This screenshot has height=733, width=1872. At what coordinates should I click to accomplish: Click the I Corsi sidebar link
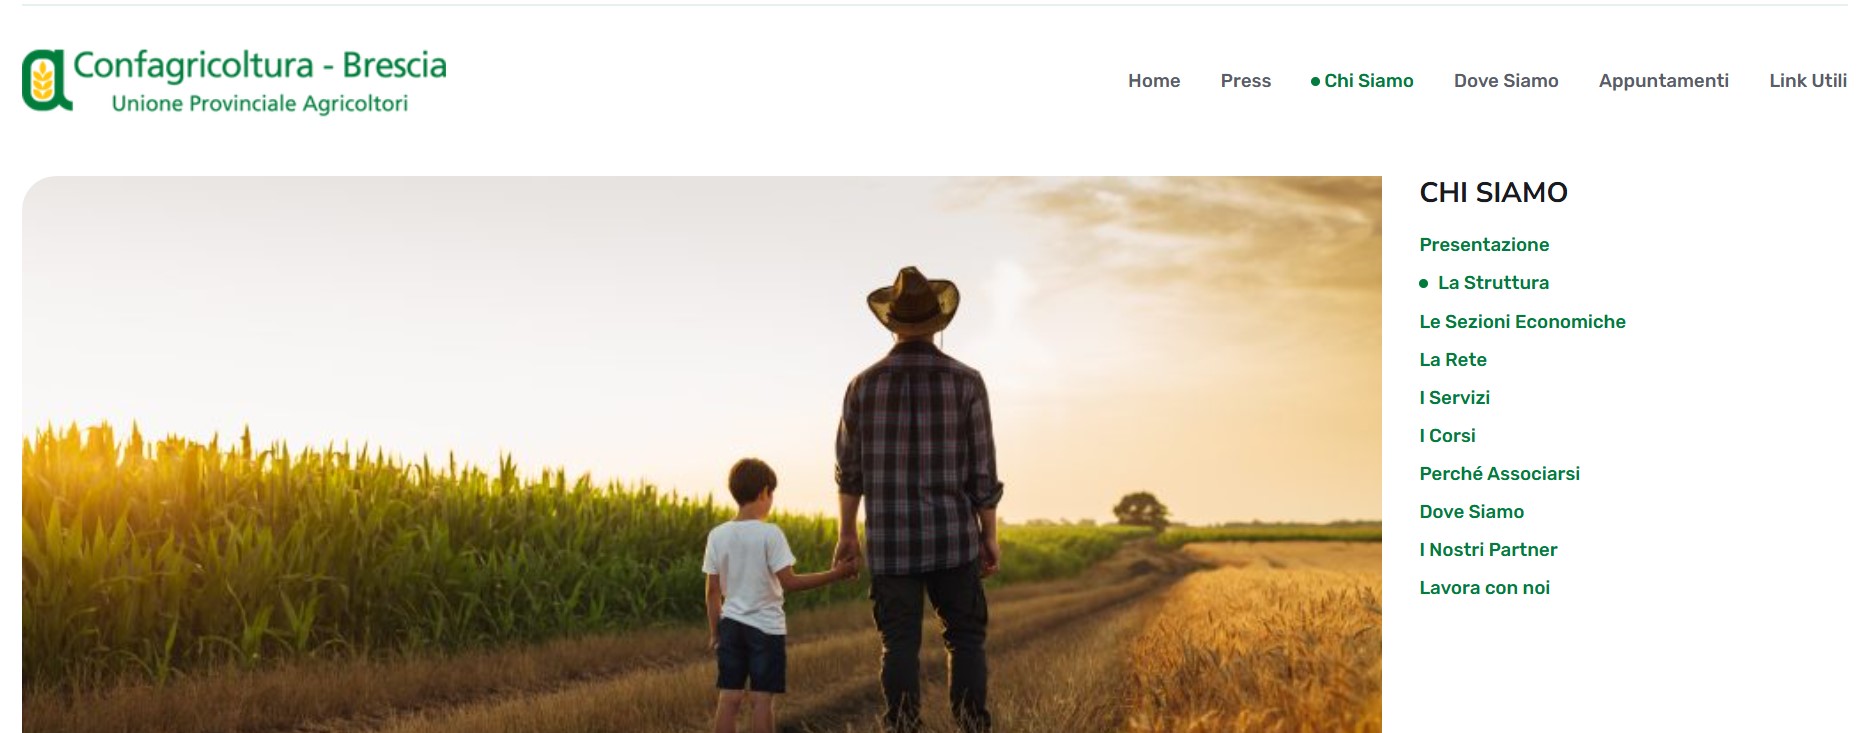(1447, 436)
